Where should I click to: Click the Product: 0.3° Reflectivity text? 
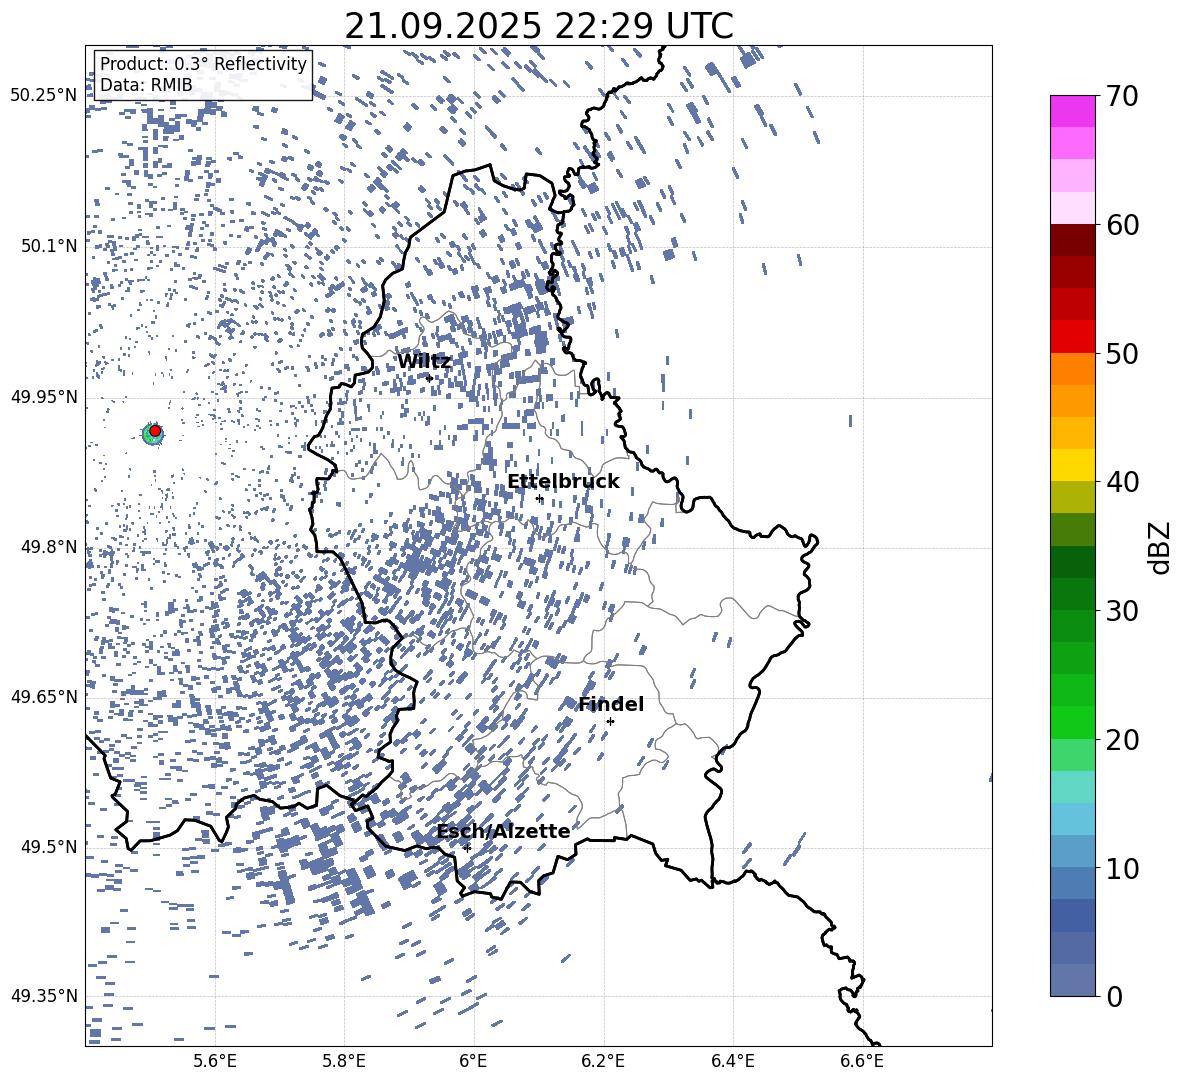[203, 64]
